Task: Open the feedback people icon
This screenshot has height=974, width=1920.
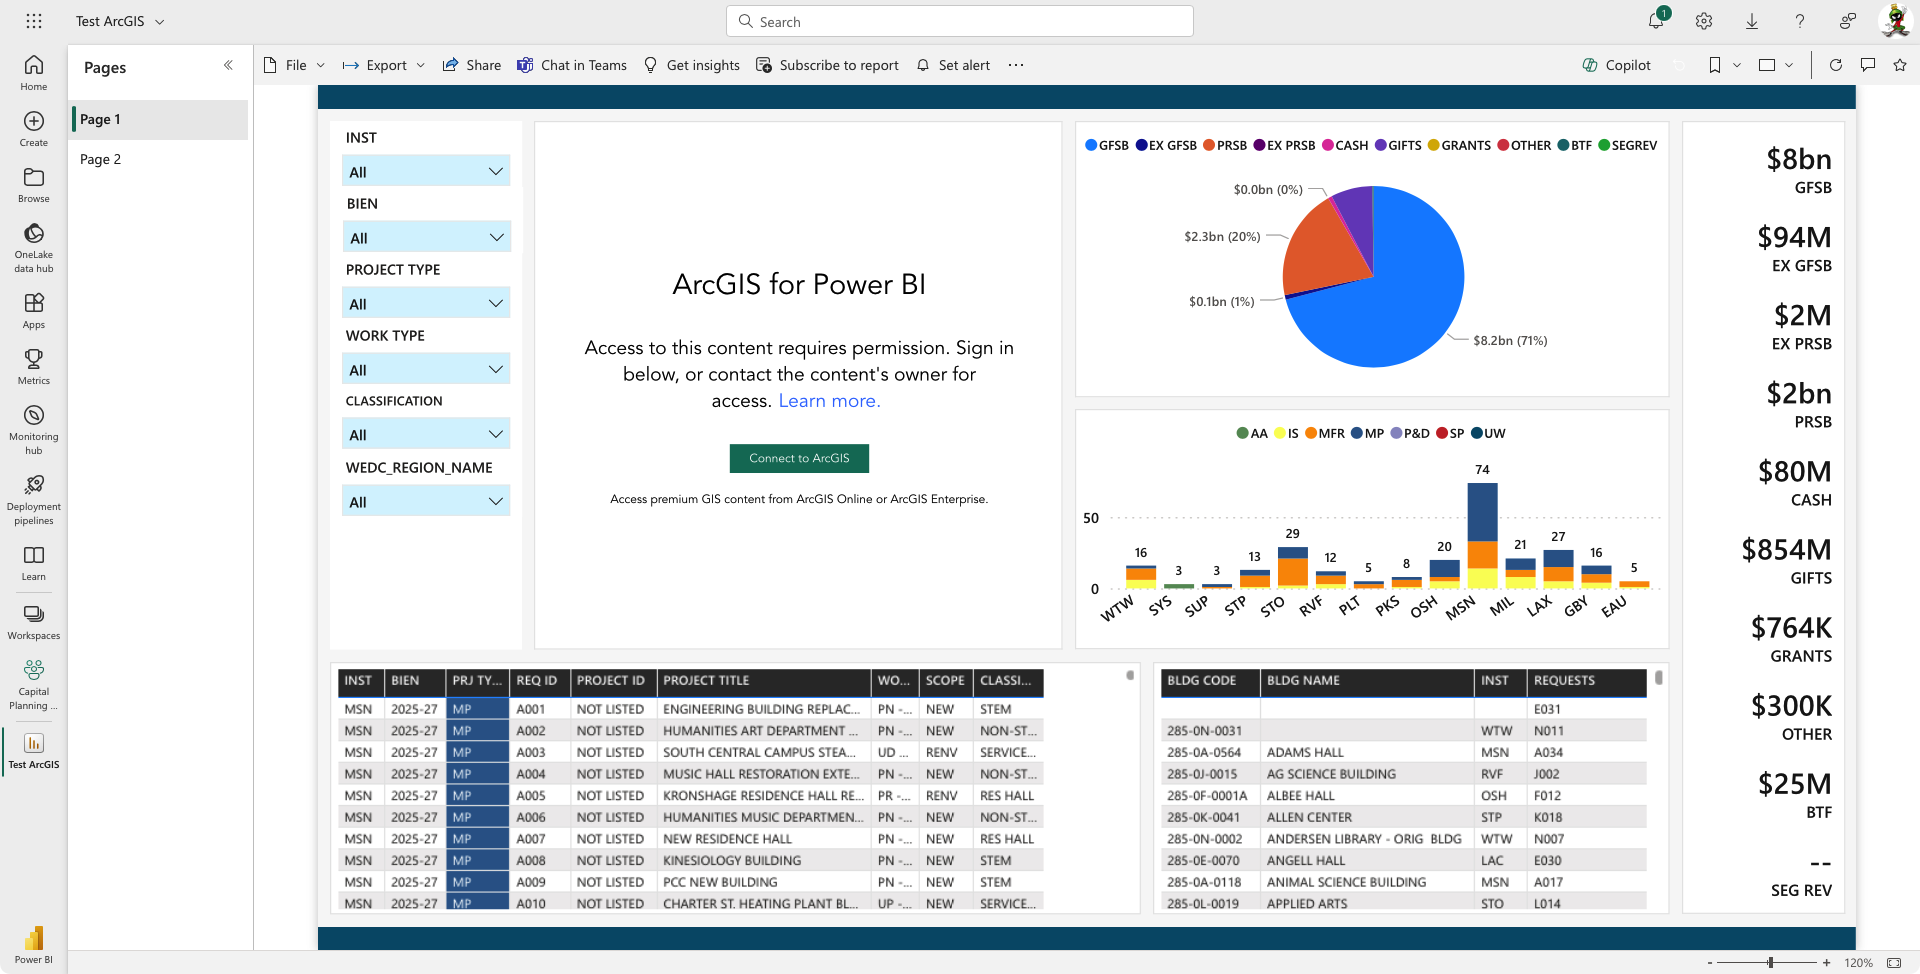Action: pos(1848,21)
